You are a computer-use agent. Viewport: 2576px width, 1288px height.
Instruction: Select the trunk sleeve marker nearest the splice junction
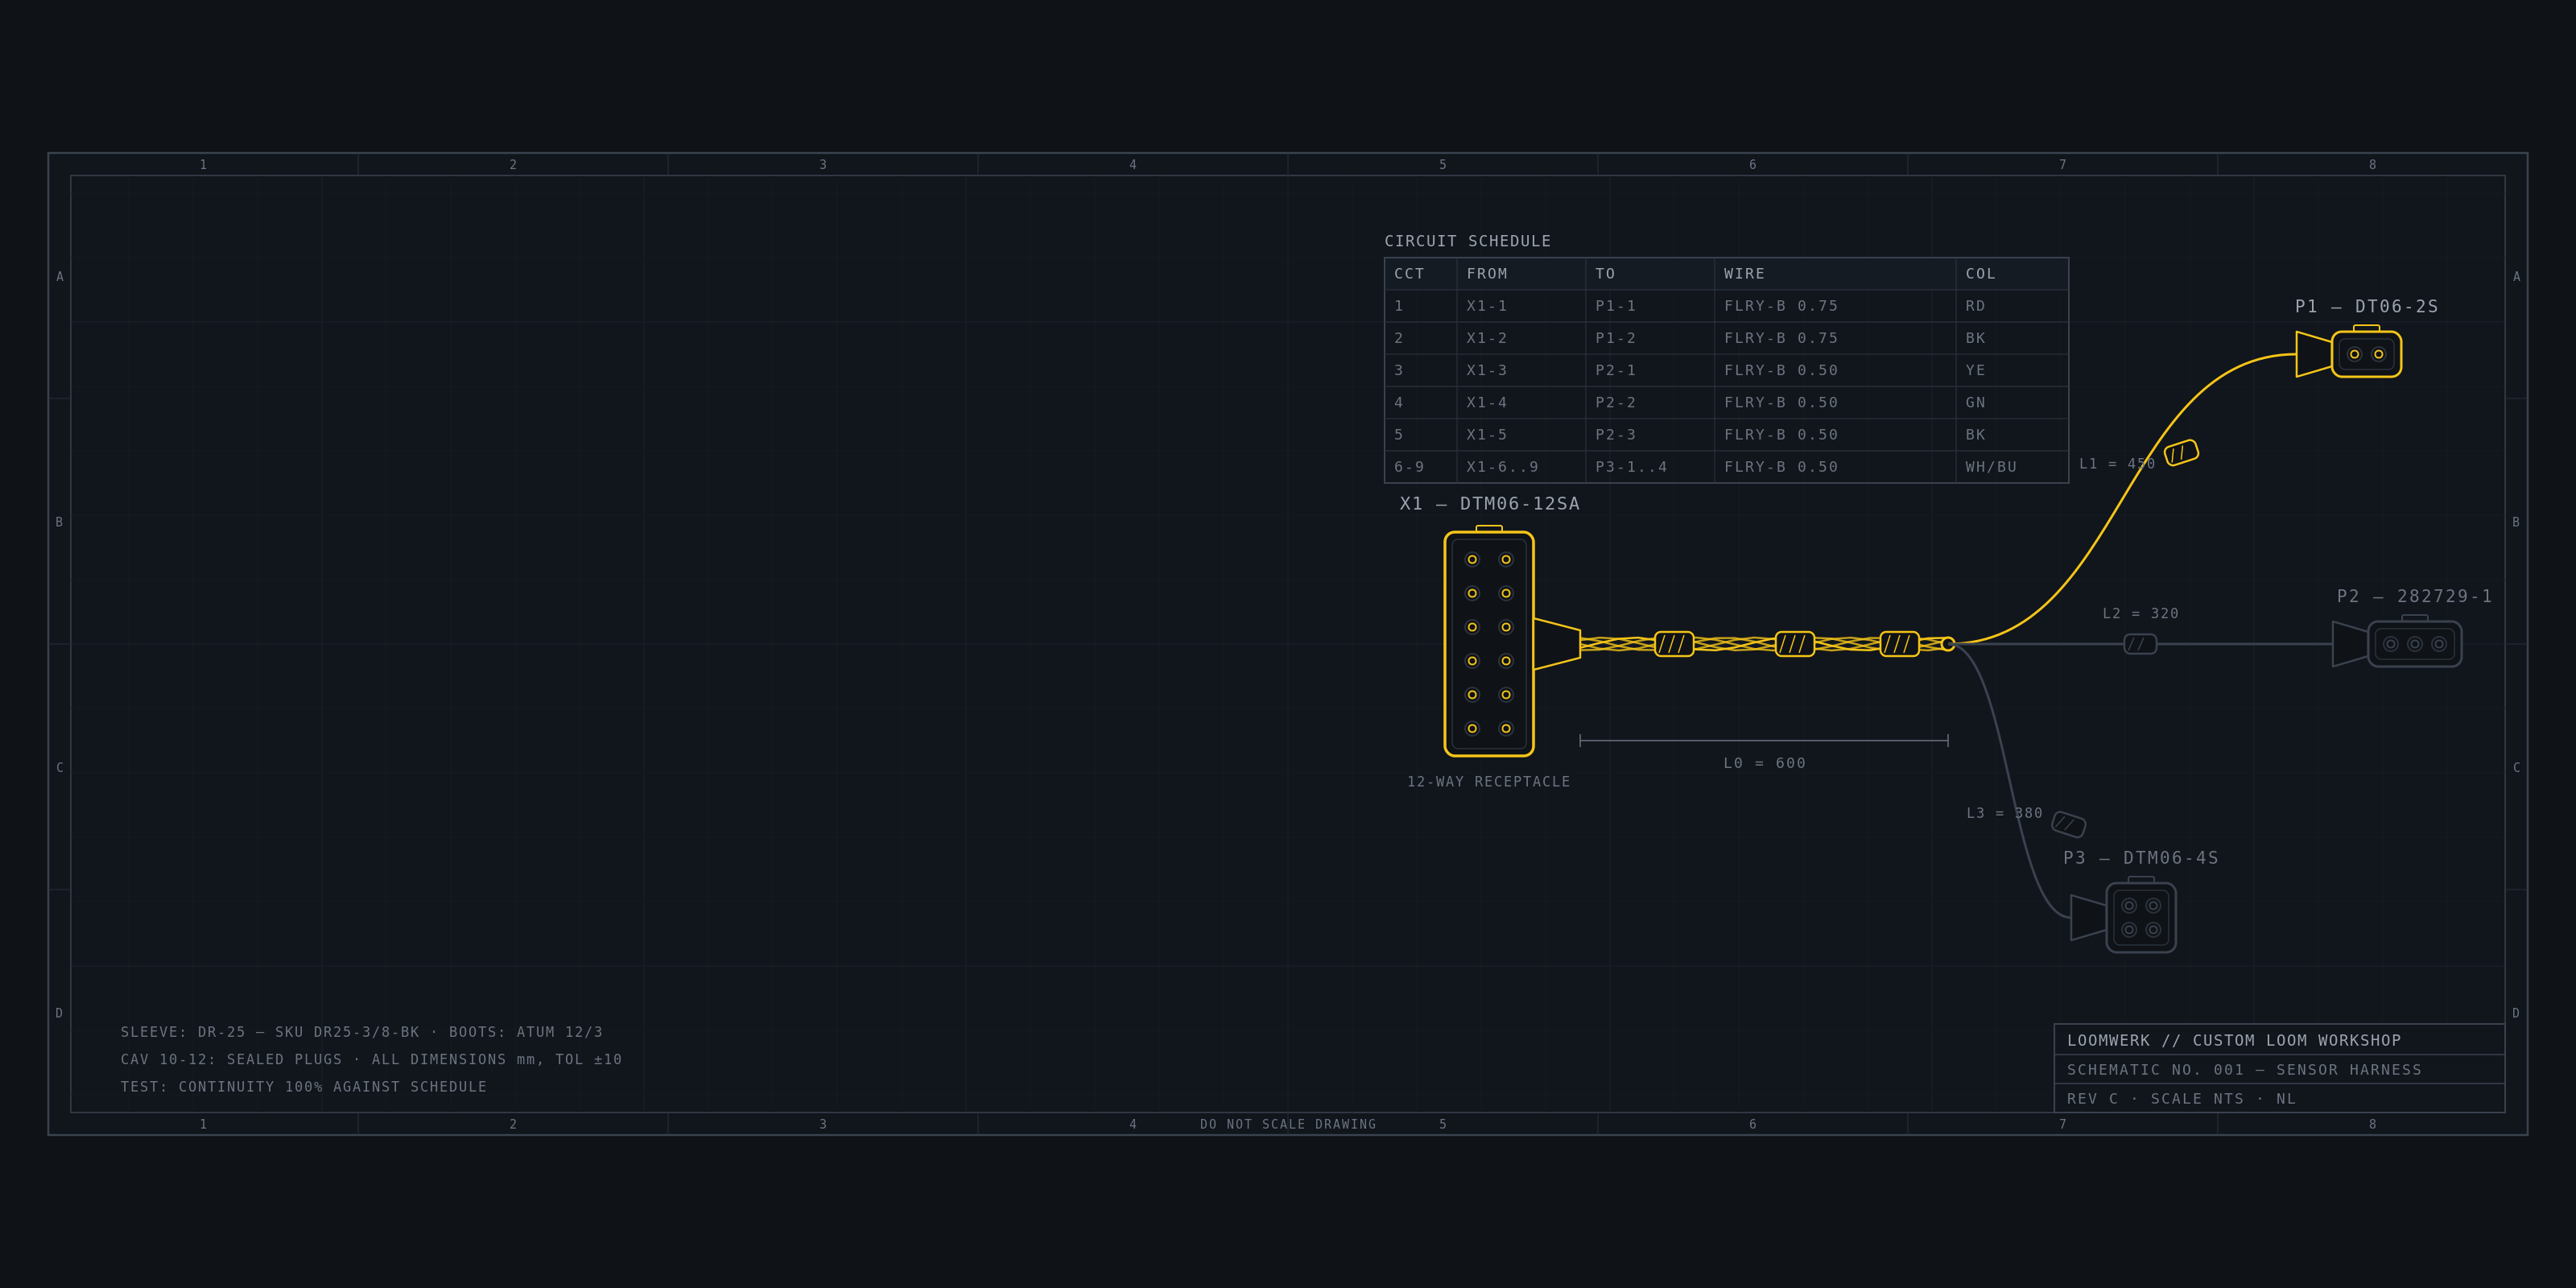1899,644
